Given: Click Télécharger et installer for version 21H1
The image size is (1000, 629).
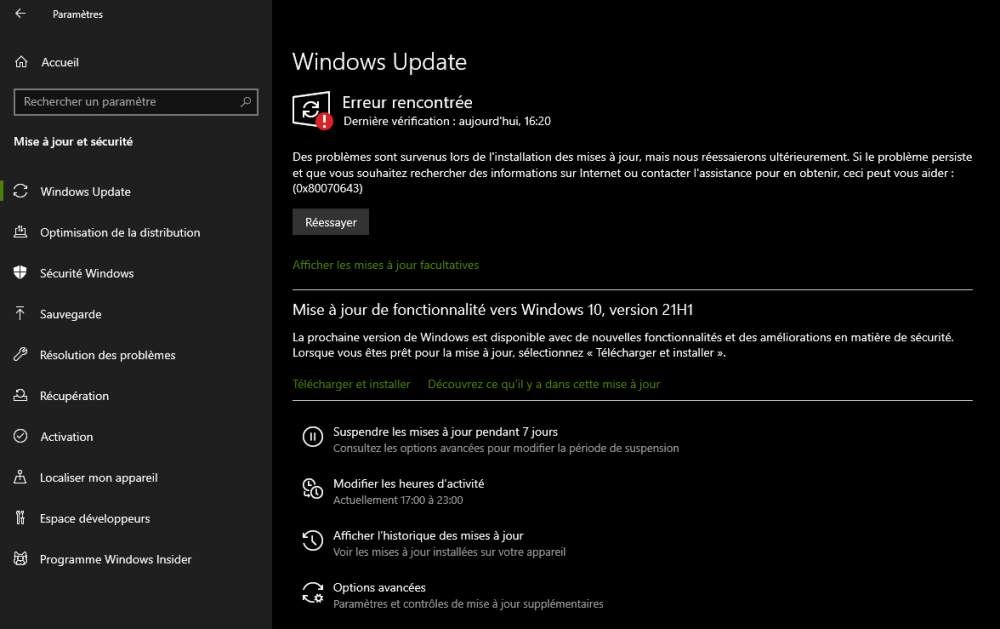Looking at the screenshot, I should click(349, 384).
